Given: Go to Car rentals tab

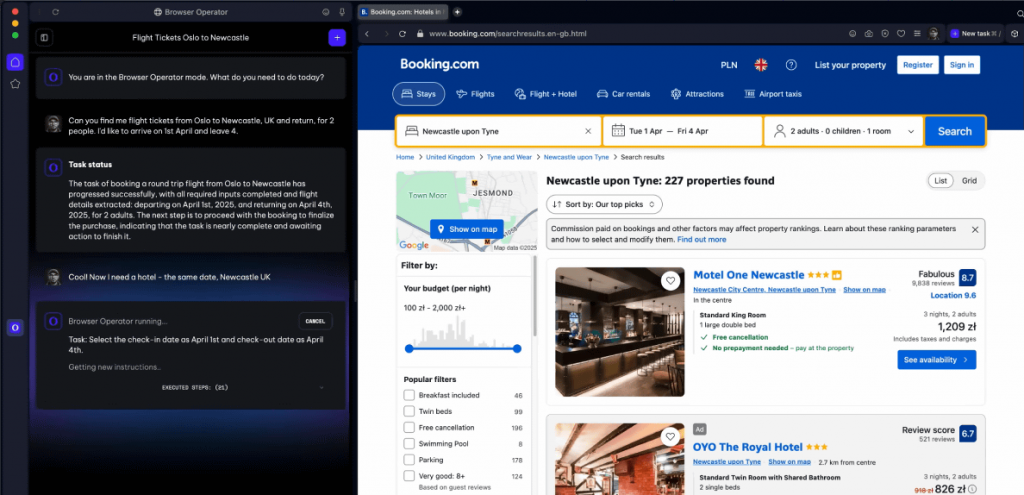Looking at the screenshot, I should 623,94.
